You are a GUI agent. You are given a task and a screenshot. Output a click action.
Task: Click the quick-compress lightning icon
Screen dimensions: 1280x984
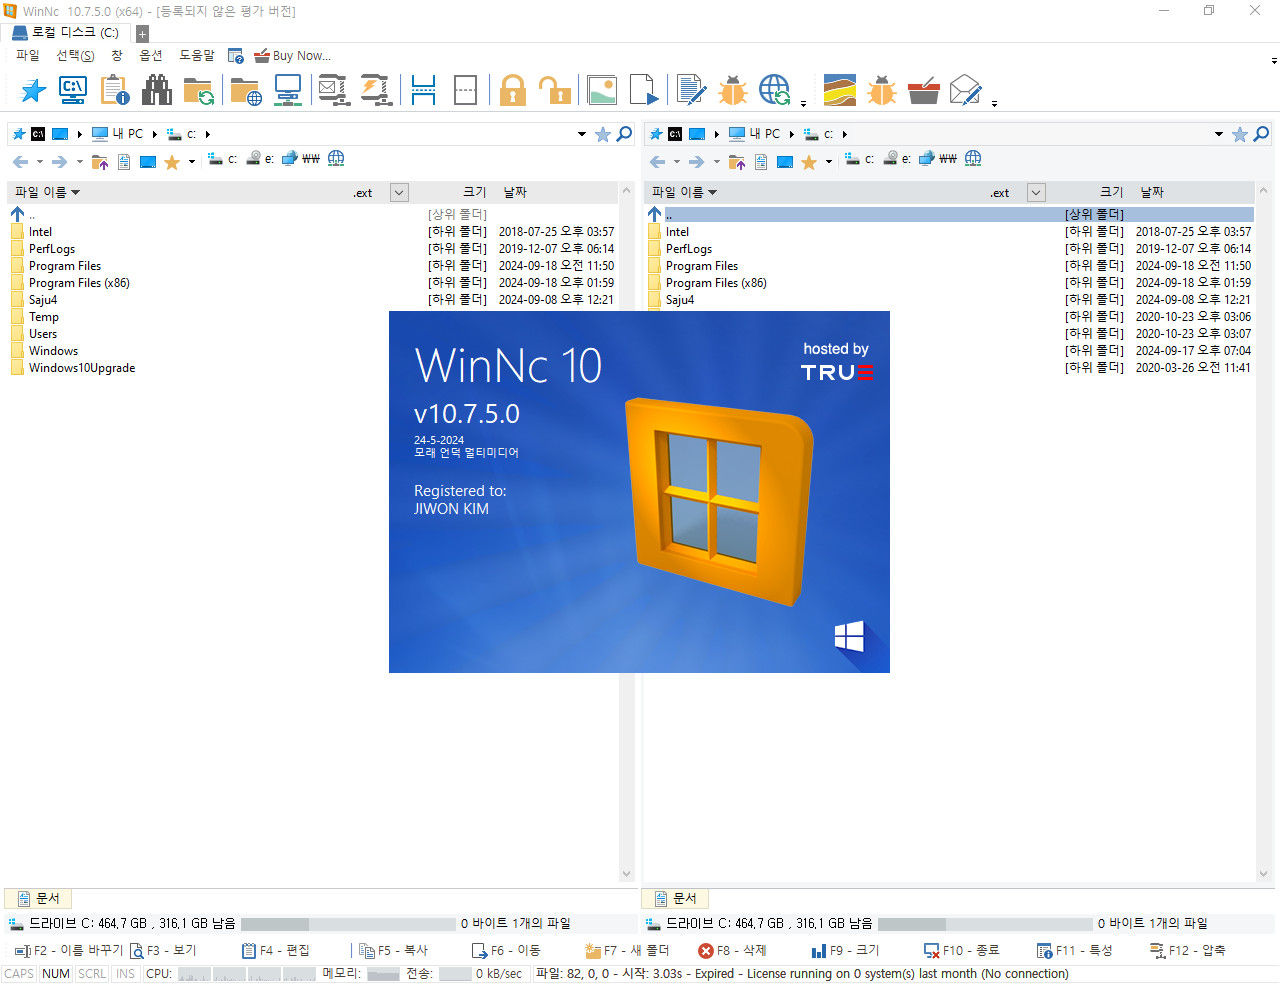point(375,91)
